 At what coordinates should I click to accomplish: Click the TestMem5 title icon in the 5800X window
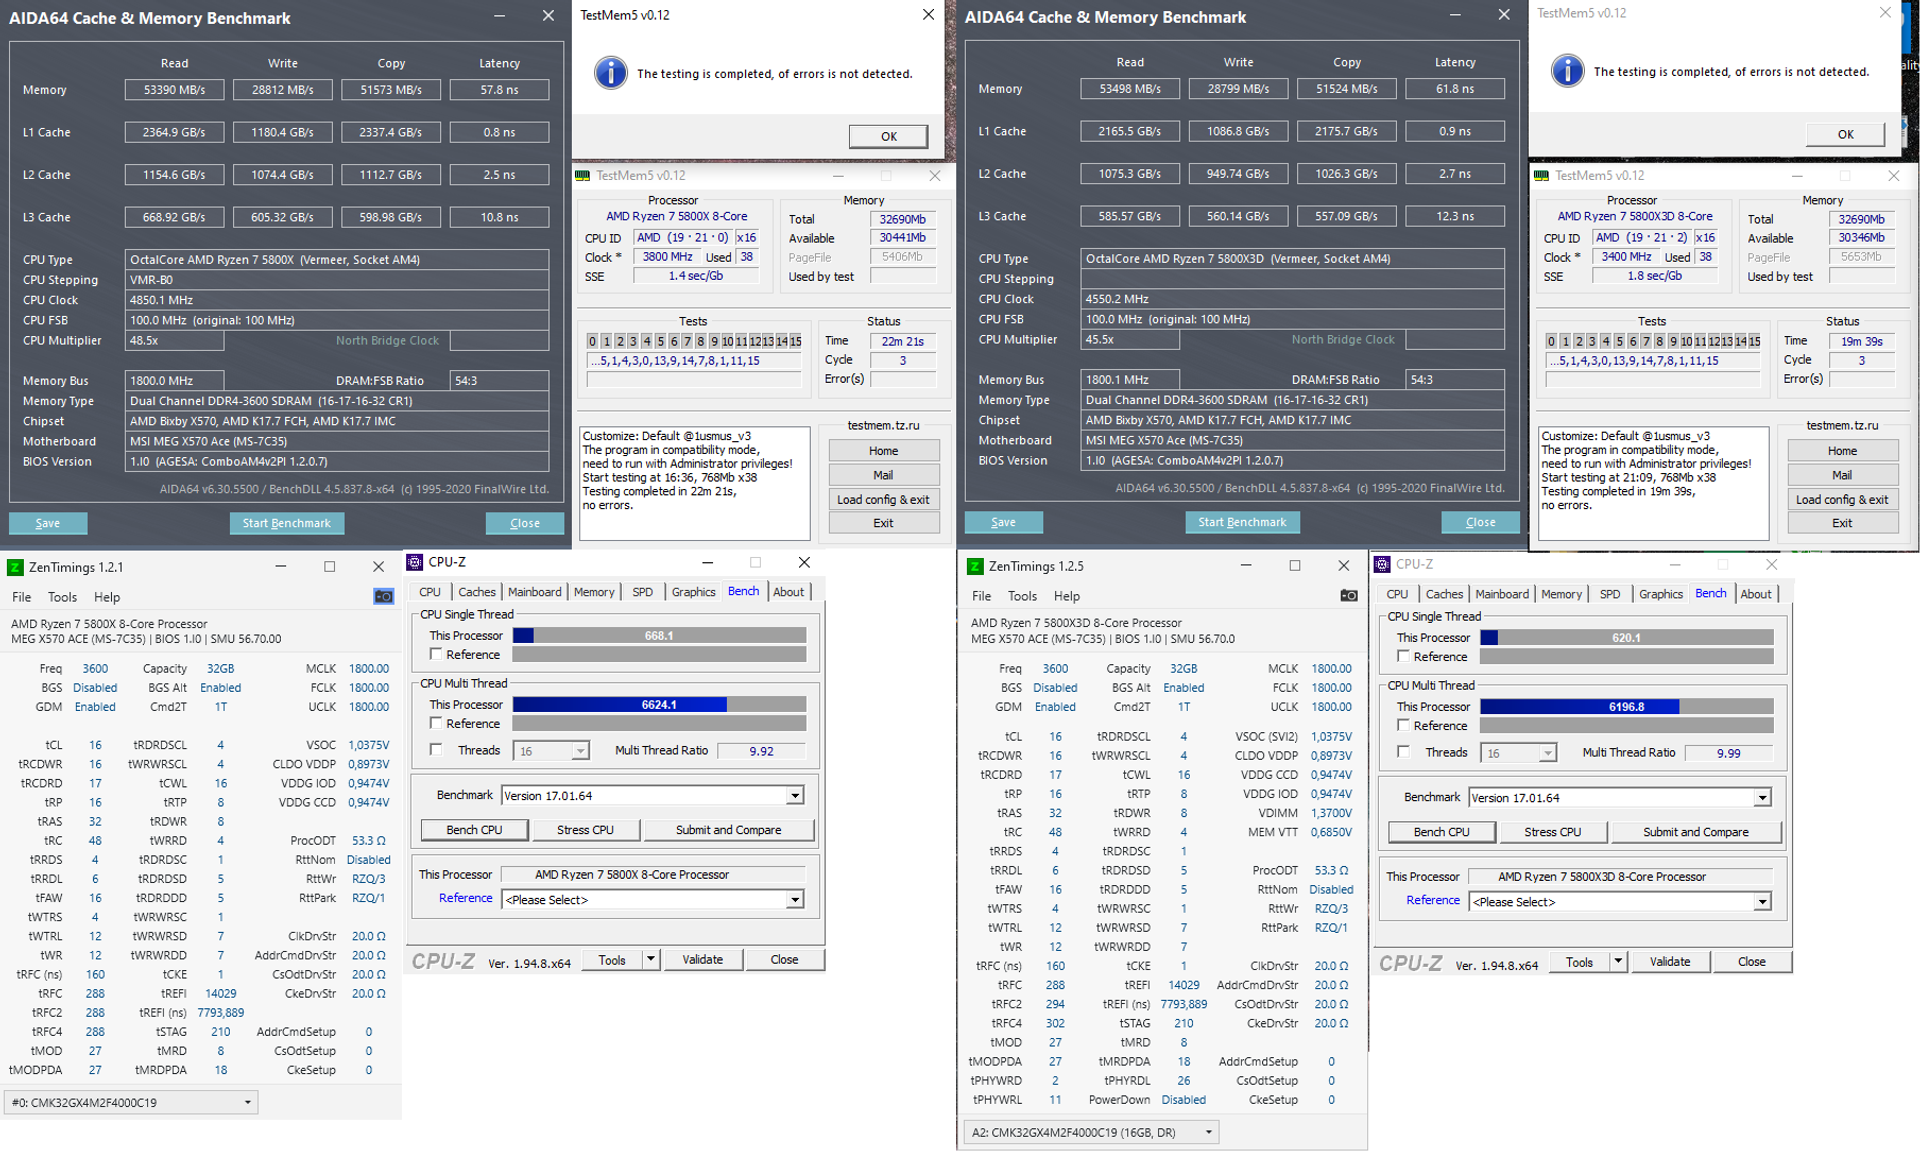point(583,175)
